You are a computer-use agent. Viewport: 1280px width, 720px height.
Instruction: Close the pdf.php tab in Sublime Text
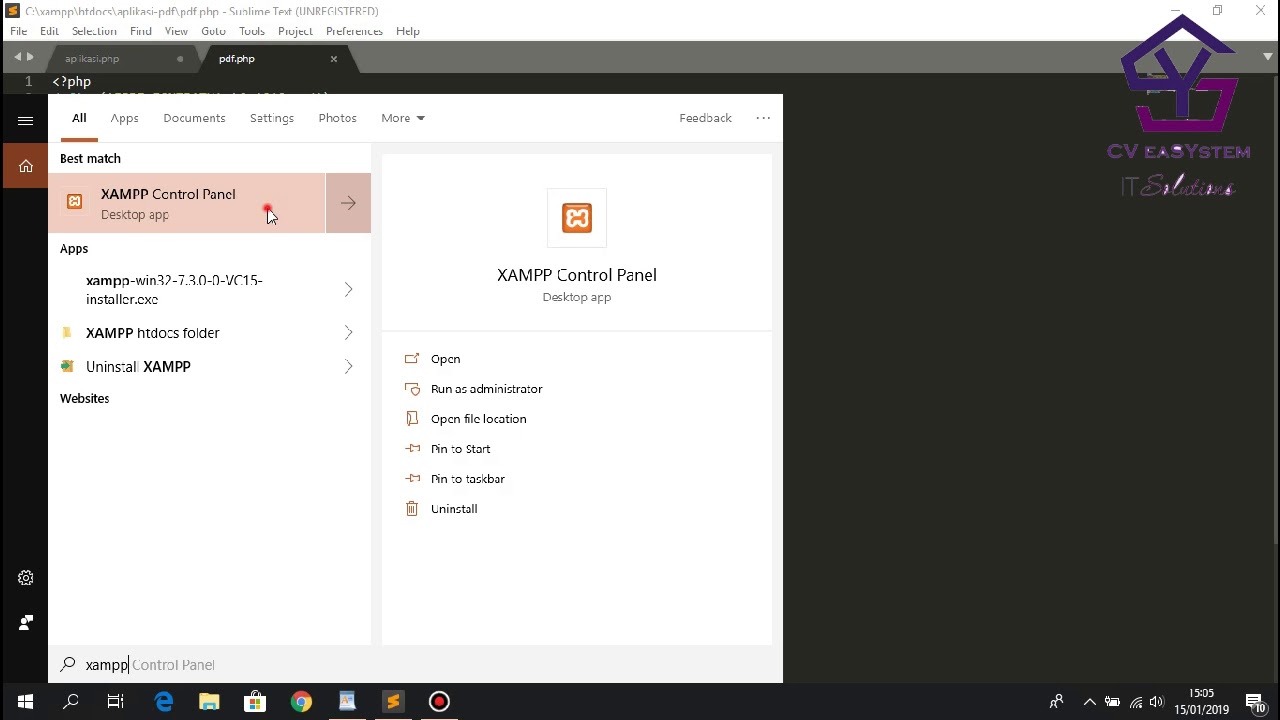(x=334, y=59)
